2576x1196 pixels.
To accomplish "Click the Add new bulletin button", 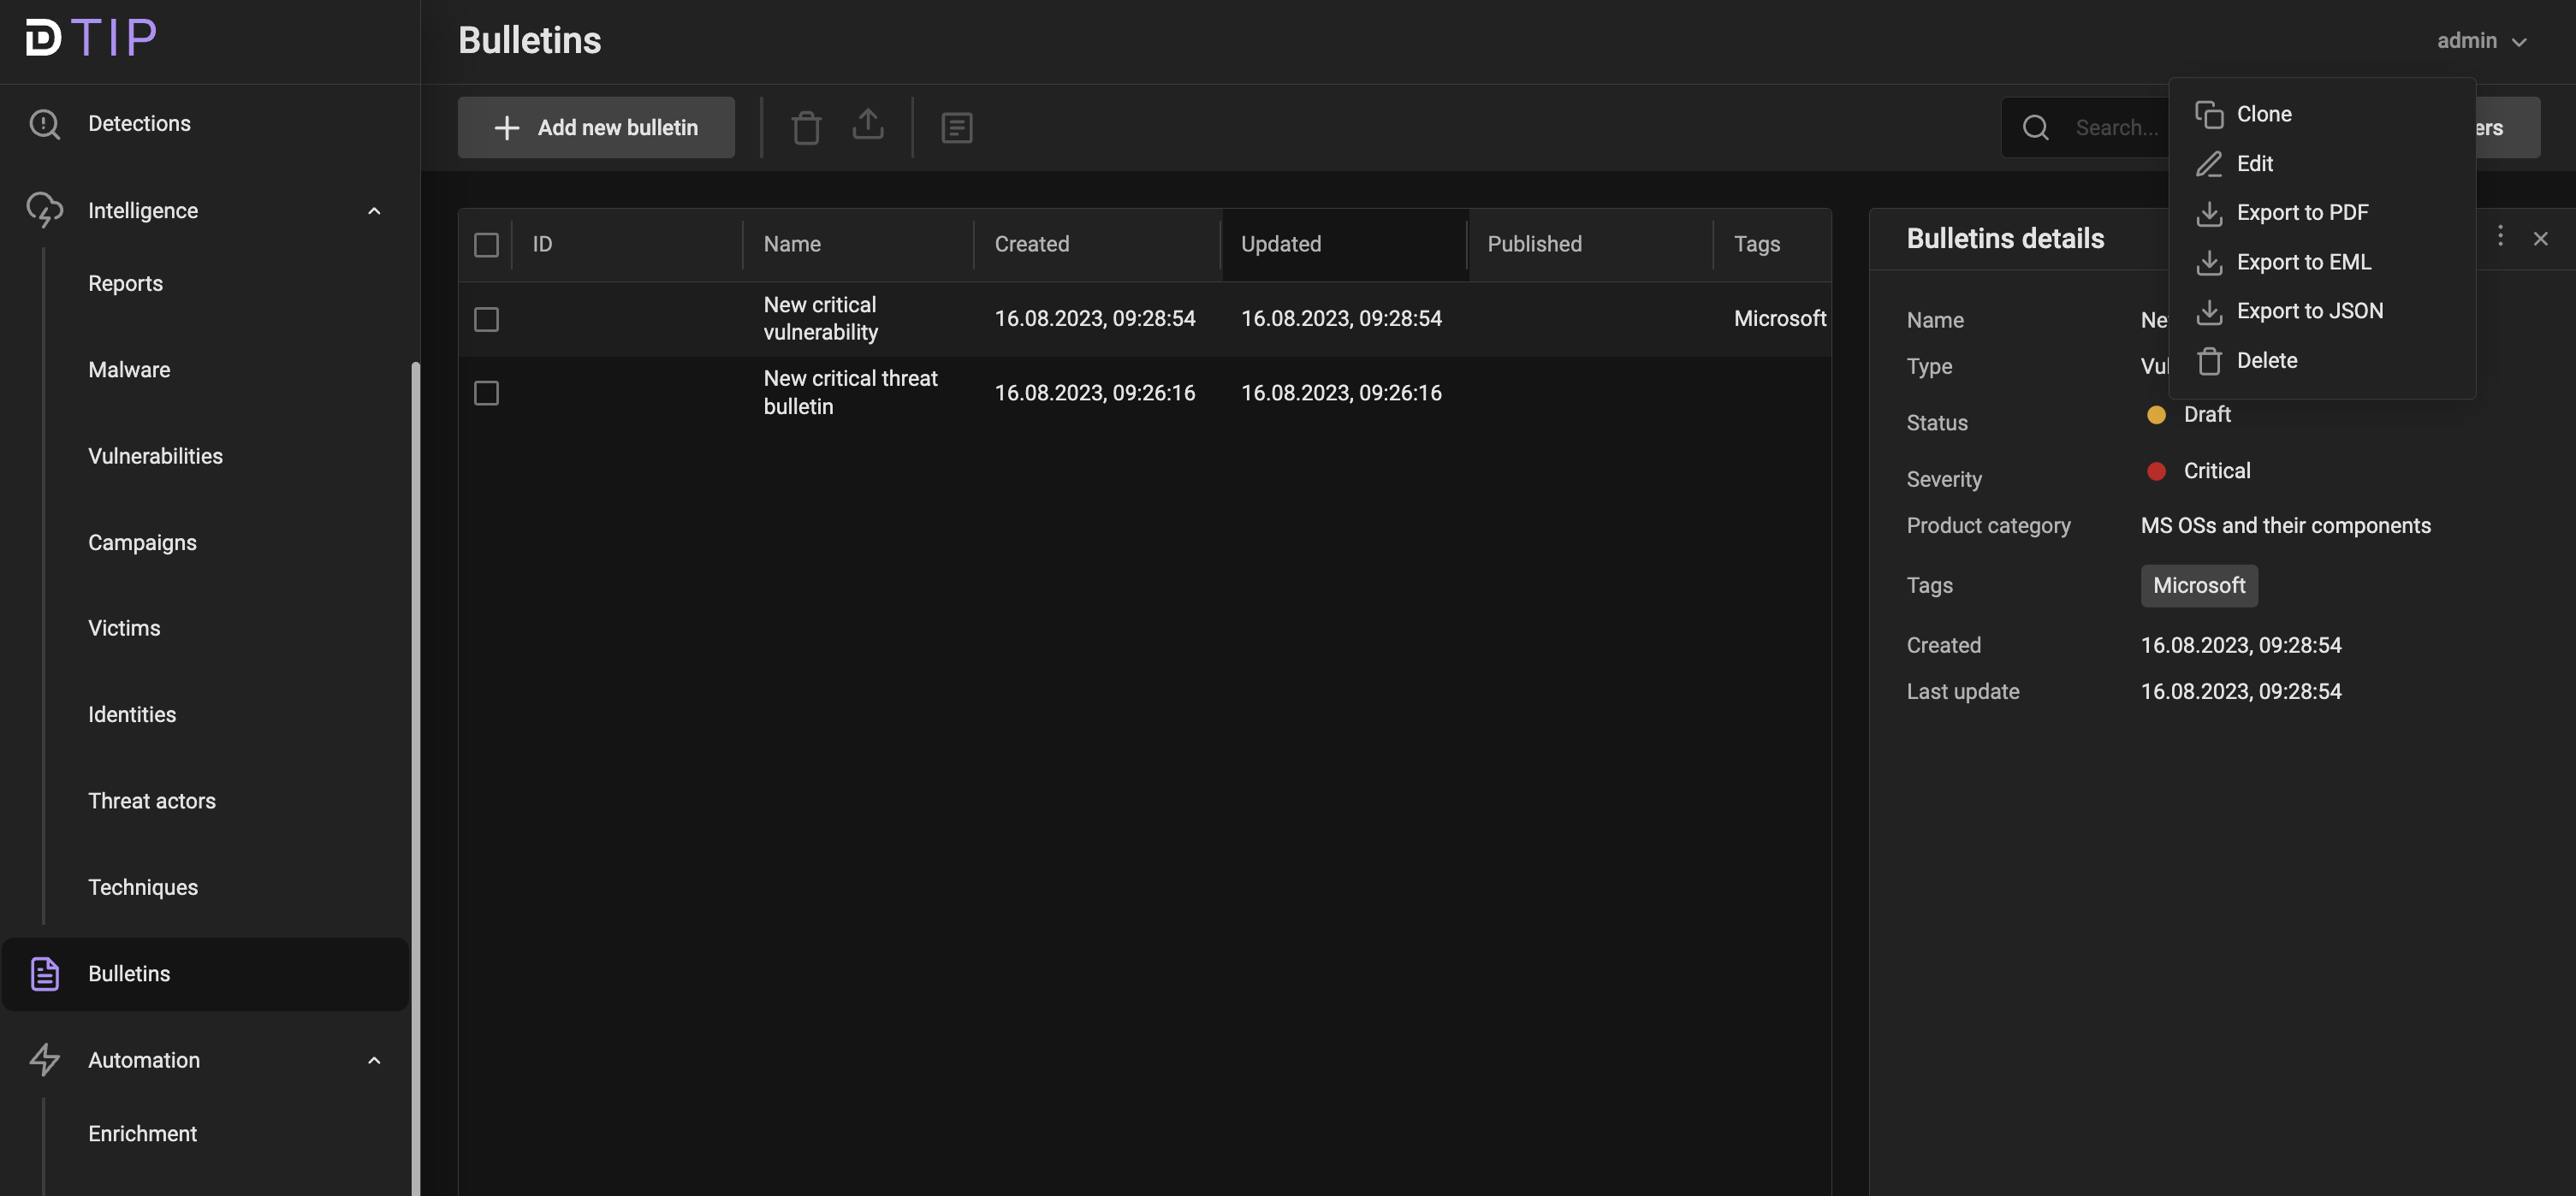I will coord(596,127).
